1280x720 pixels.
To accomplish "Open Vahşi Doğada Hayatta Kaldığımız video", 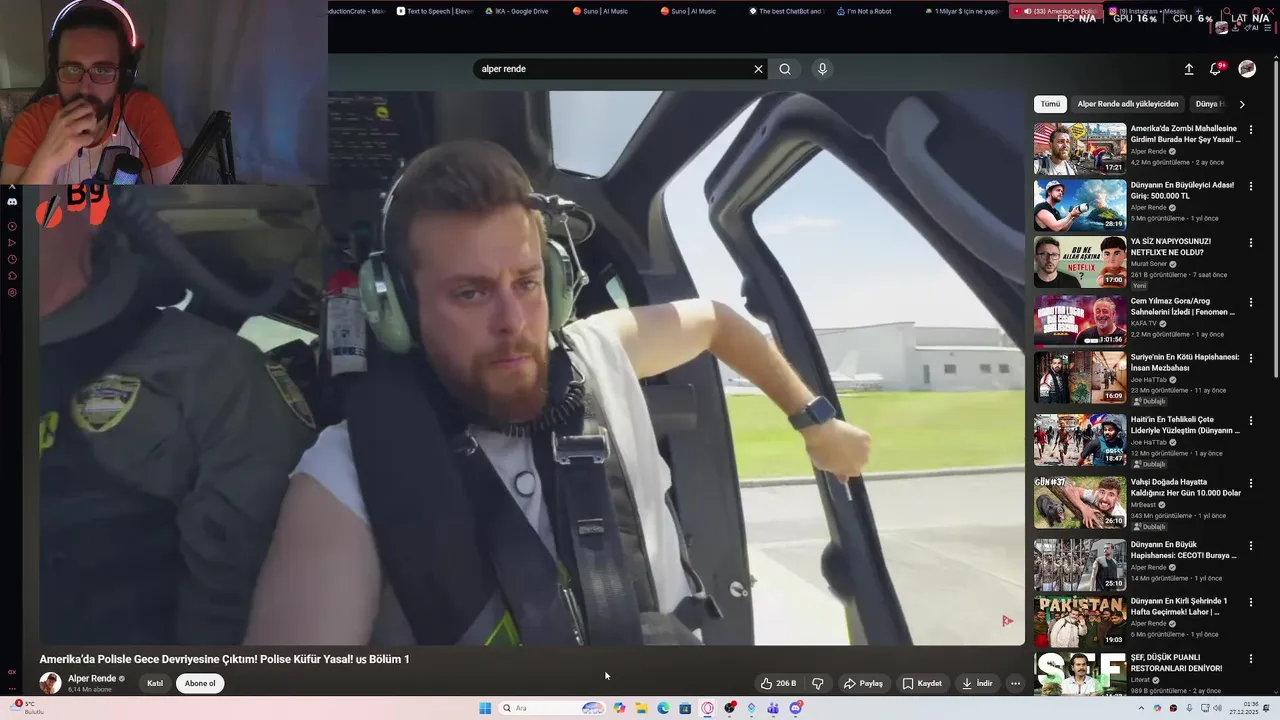I will [1080, 502].
